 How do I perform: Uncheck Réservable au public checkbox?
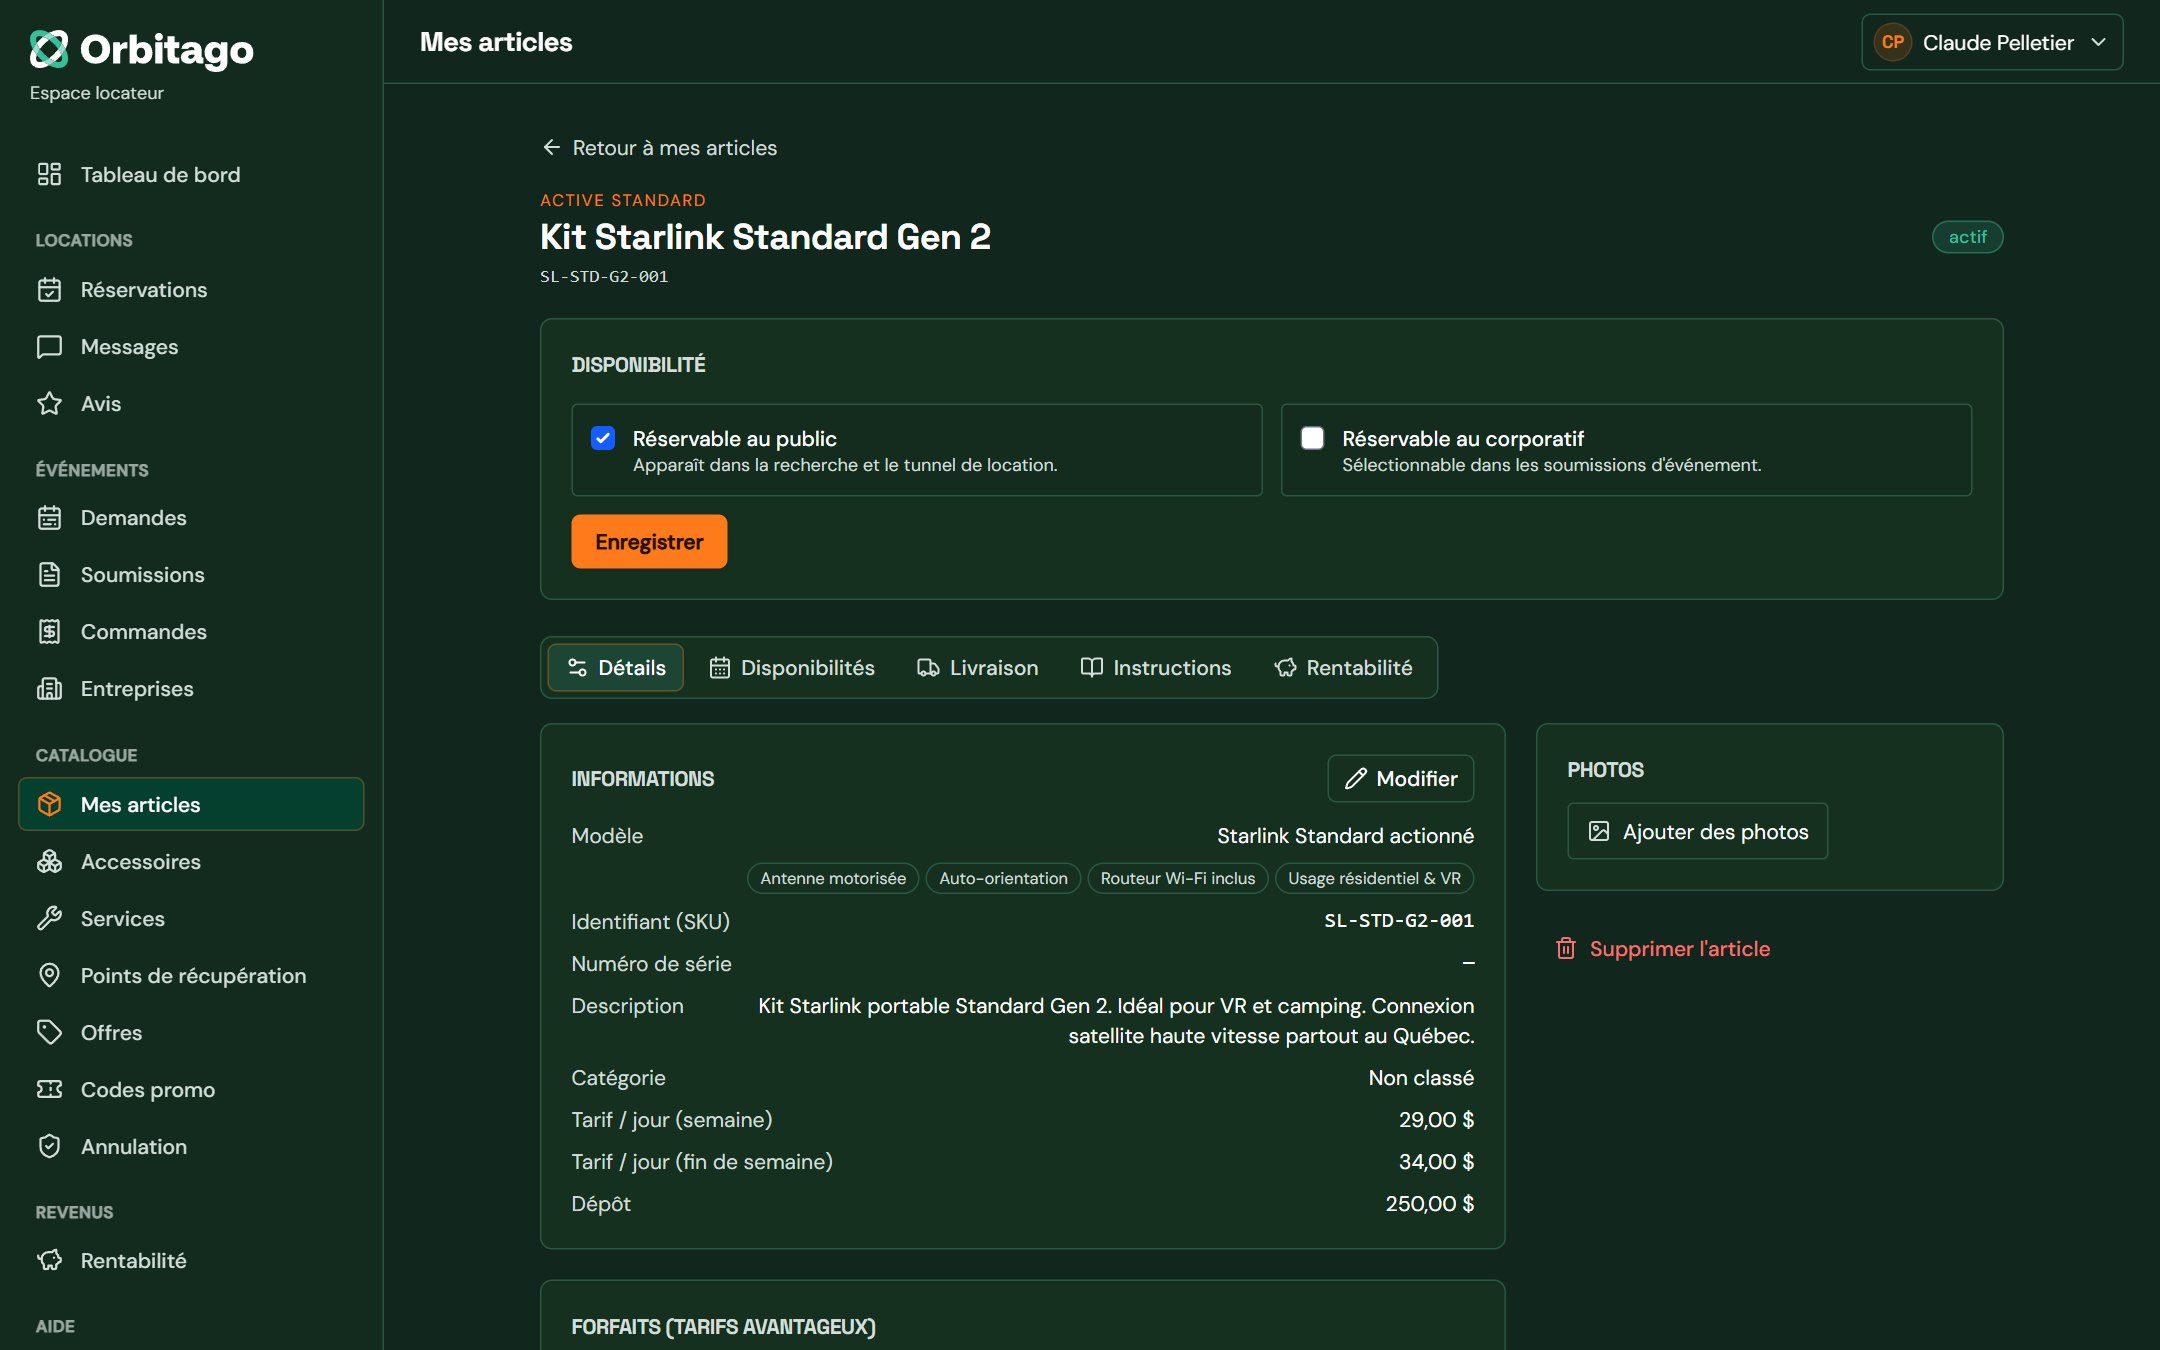pyautogui.click(x=603, y=438)
